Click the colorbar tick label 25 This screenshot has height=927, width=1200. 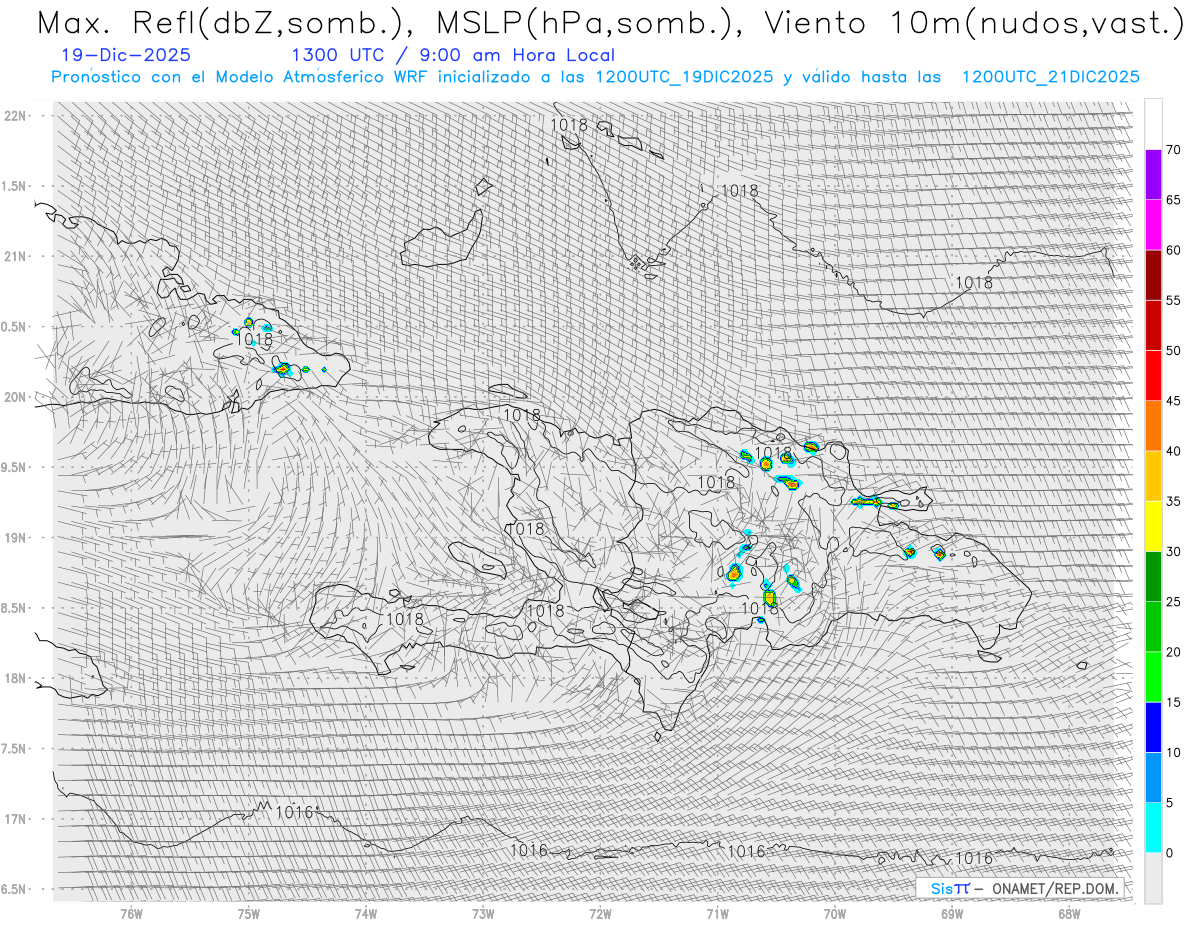(1173, 601)
